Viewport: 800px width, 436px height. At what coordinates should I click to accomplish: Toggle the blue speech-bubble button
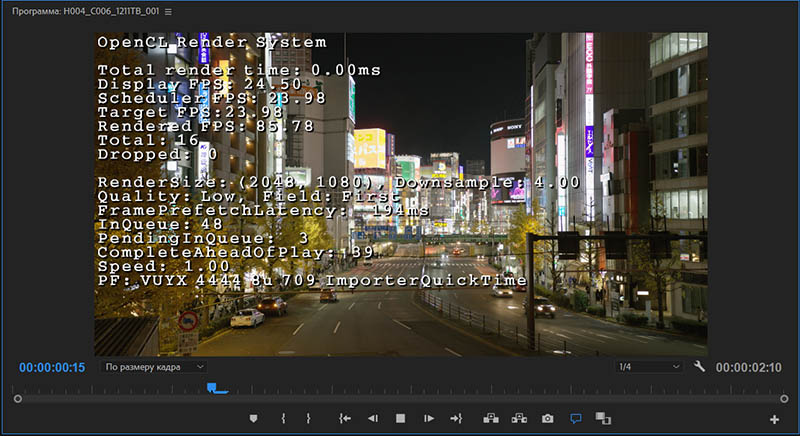pyautogui.click(x=576, y=419)
